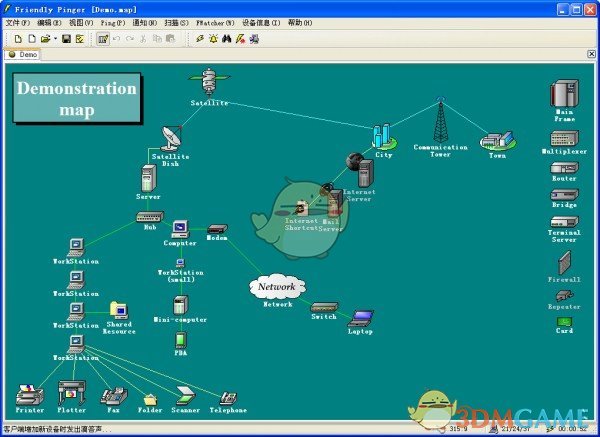Select the WorkStation (small) icon
Screen dimensions: 600x437
tap(180, 263)
